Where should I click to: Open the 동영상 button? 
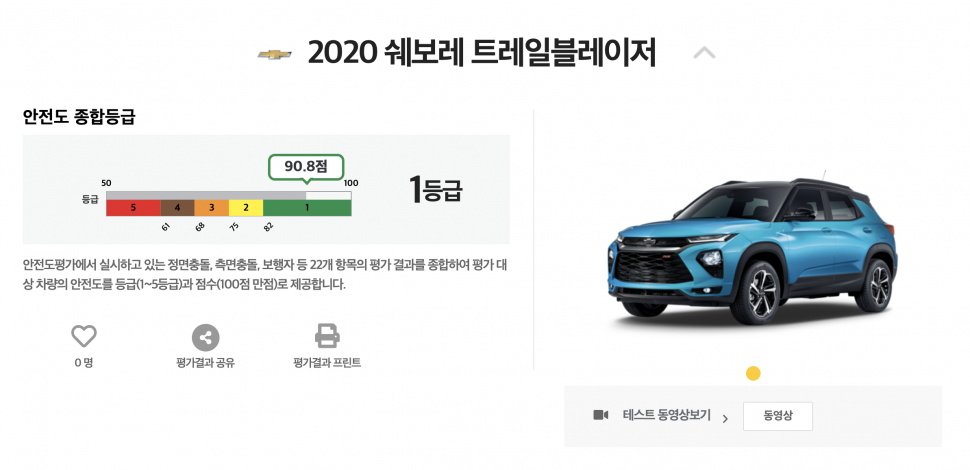[778, 416]
